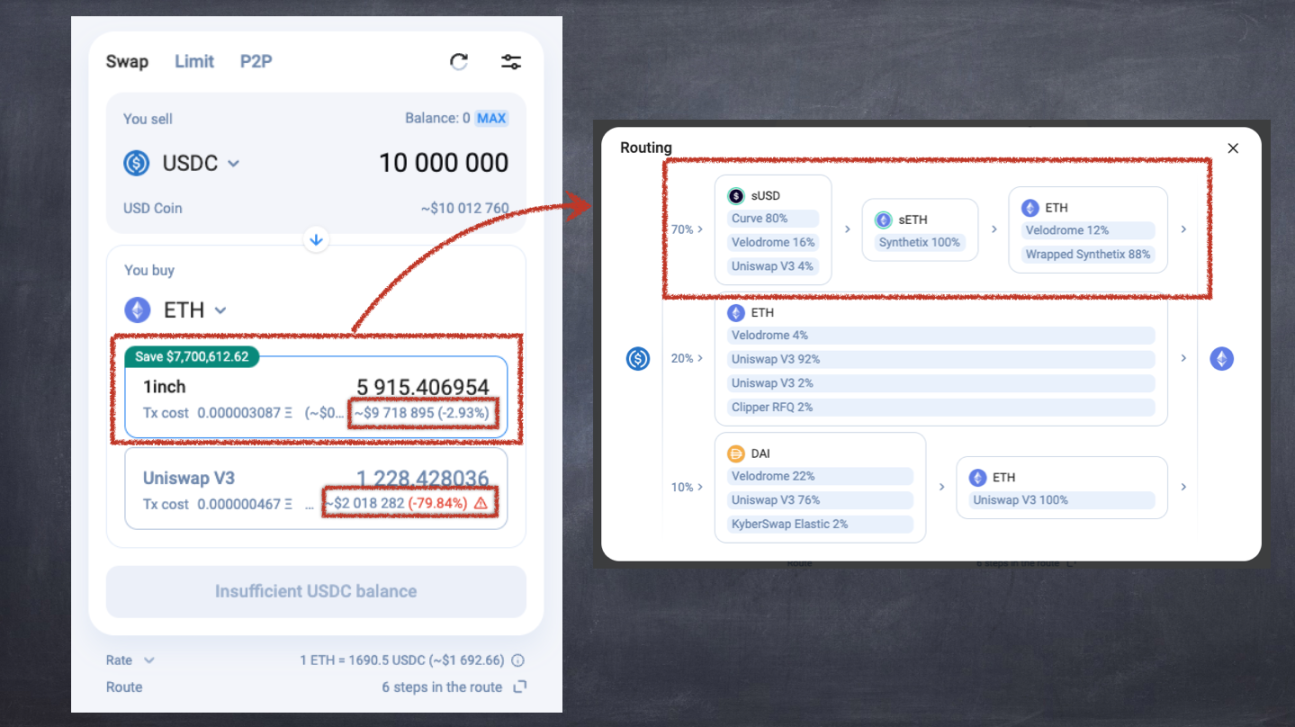Screen dimensions: 1295x727
Task: Edit the 10 000 000 sell amount
Action: (x=443, y=163)
